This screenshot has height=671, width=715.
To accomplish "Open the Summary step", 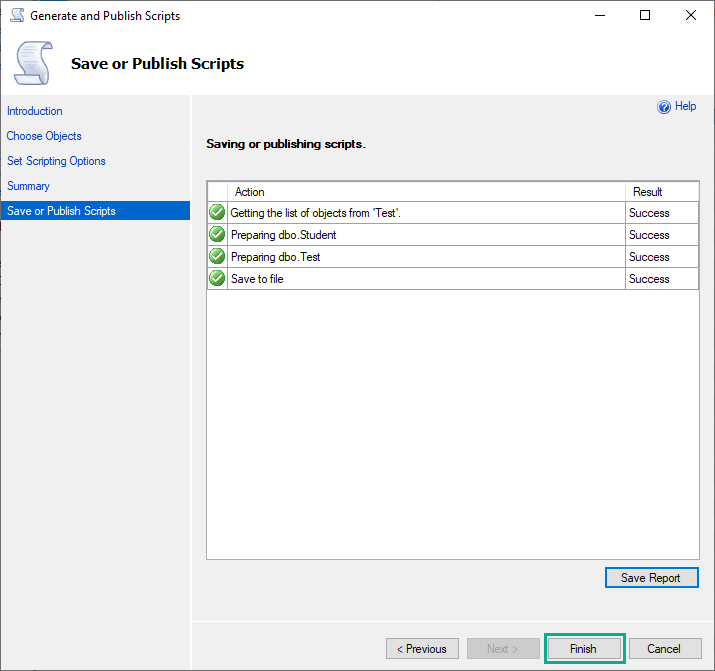I will click(28, 186).
